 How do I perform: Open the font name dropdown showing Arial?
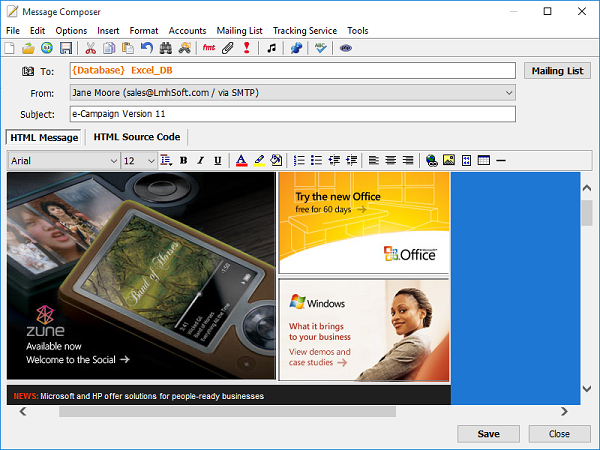click(x=64, y=161)
